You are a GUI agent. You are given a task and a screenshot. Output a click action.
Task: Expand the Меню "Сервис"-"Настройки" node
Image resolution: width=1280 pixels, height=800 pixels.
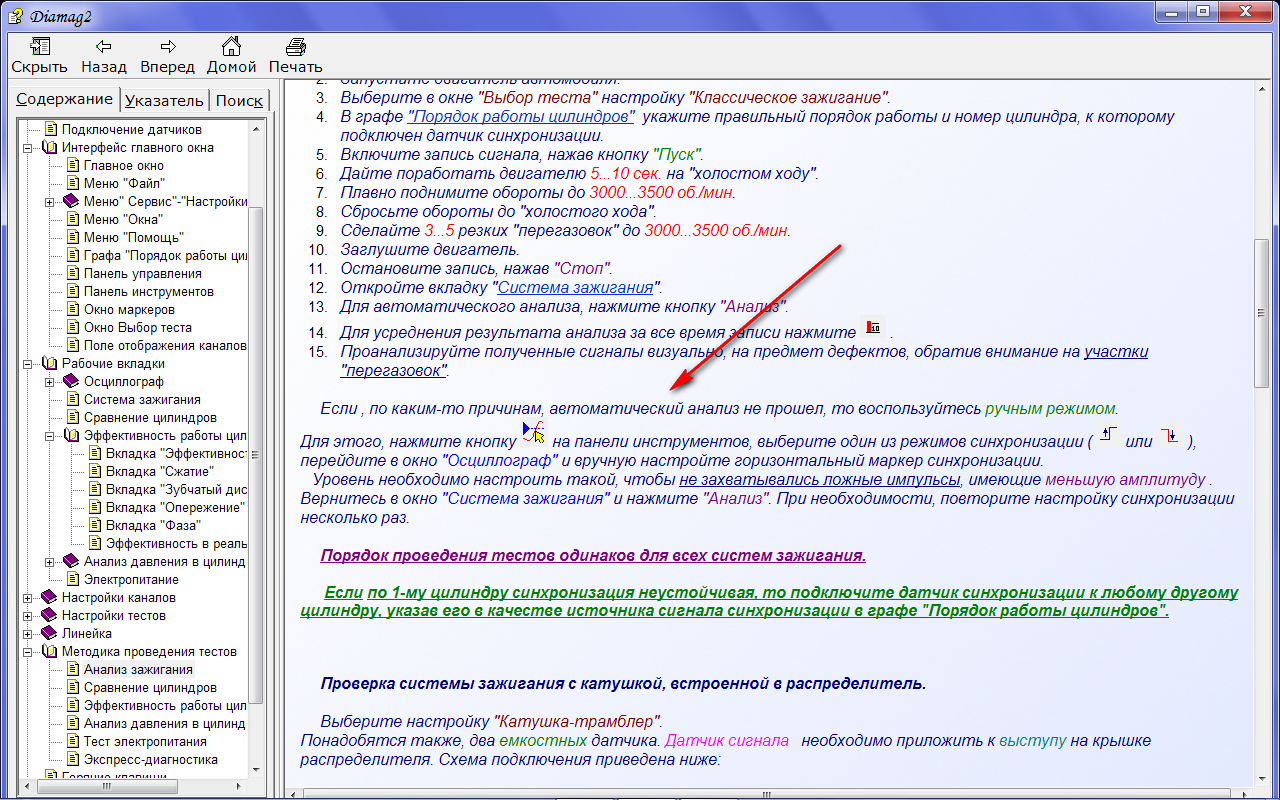click(50, 202)
